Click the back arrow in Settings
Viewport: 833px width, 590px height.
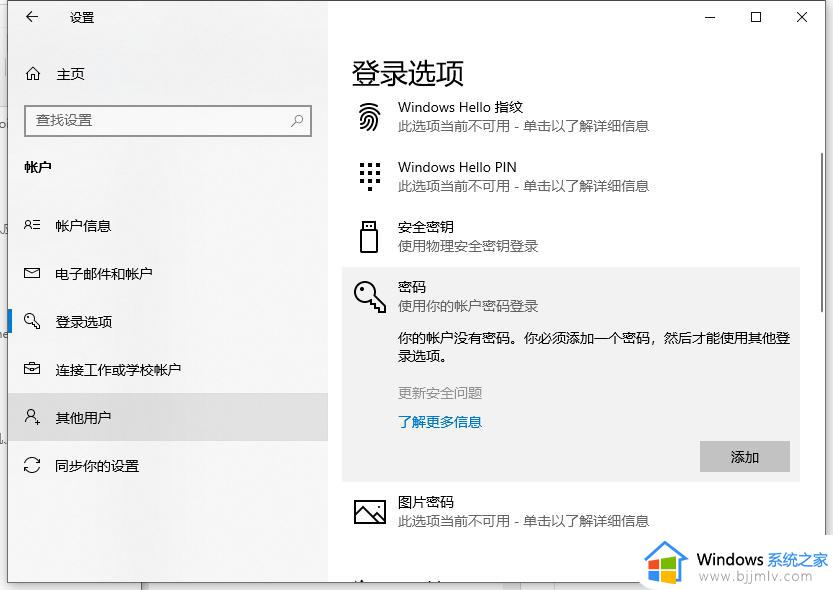tap(32, 16)
